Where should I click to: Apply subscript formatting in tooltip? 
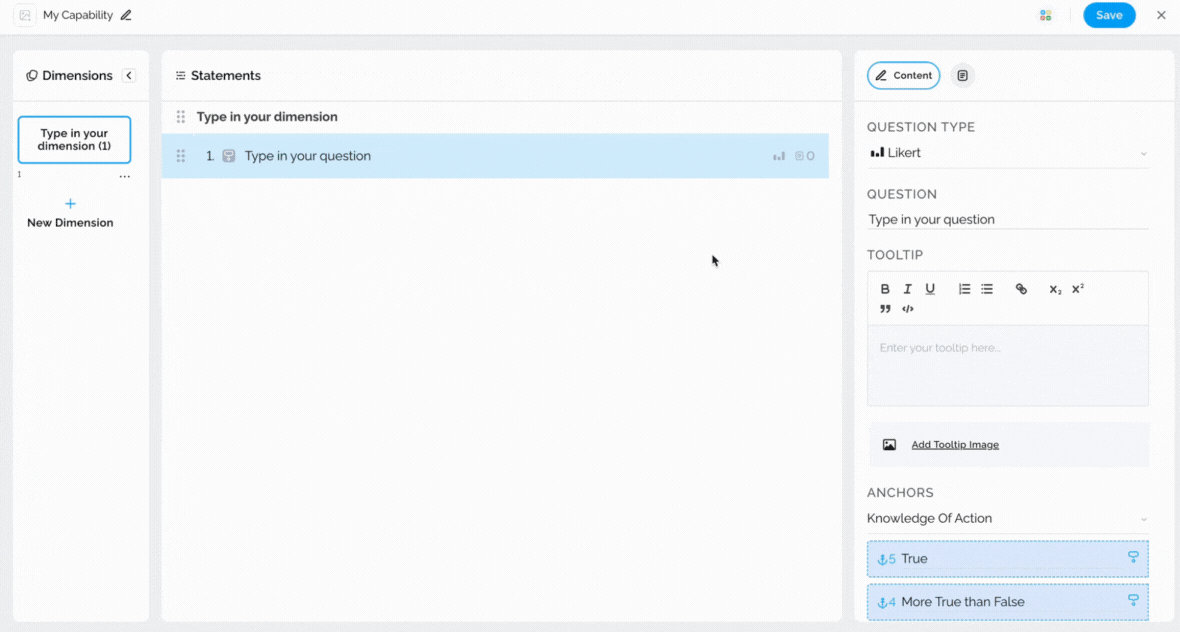1055,289
